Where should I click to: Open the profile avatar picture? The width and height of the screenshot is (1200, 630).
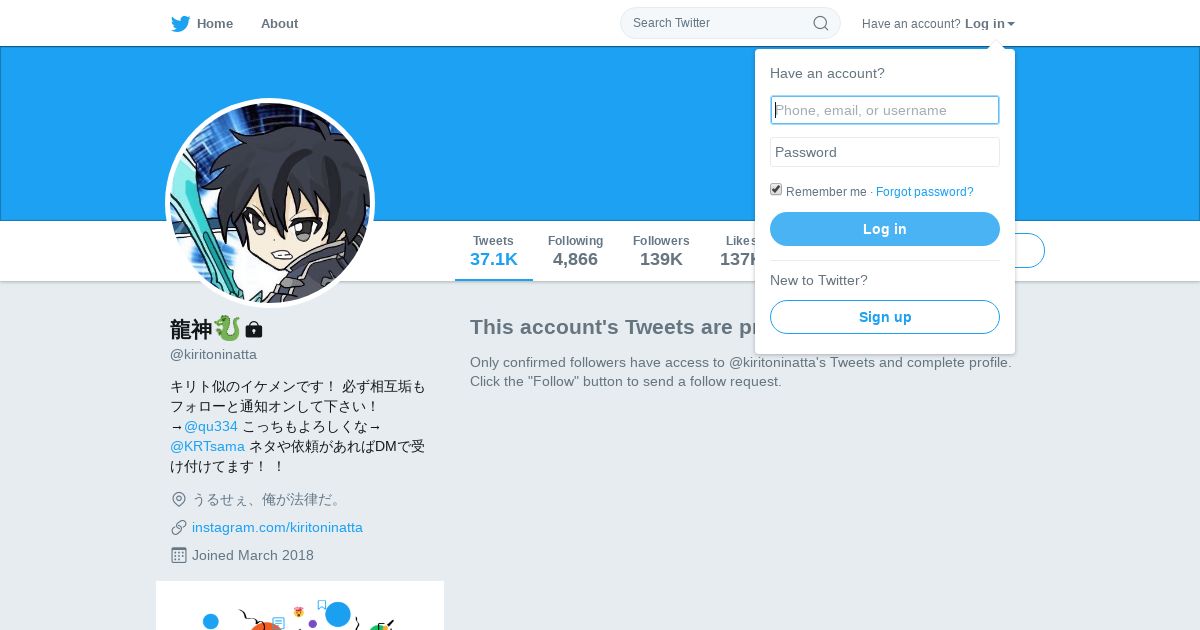point(270,203)
